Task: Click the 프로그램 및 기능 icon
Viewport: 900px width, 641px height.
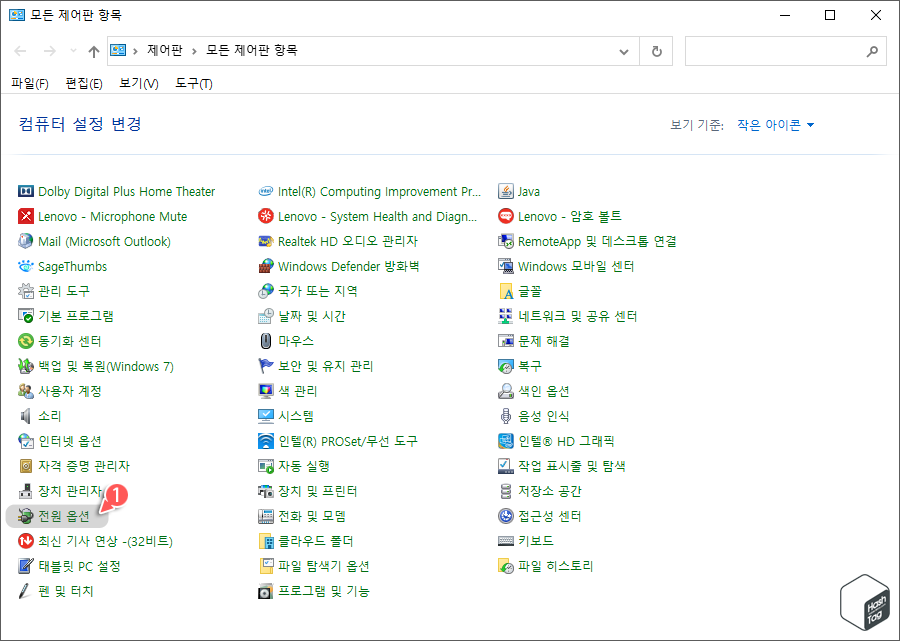Action: click(x=266, y=591)
